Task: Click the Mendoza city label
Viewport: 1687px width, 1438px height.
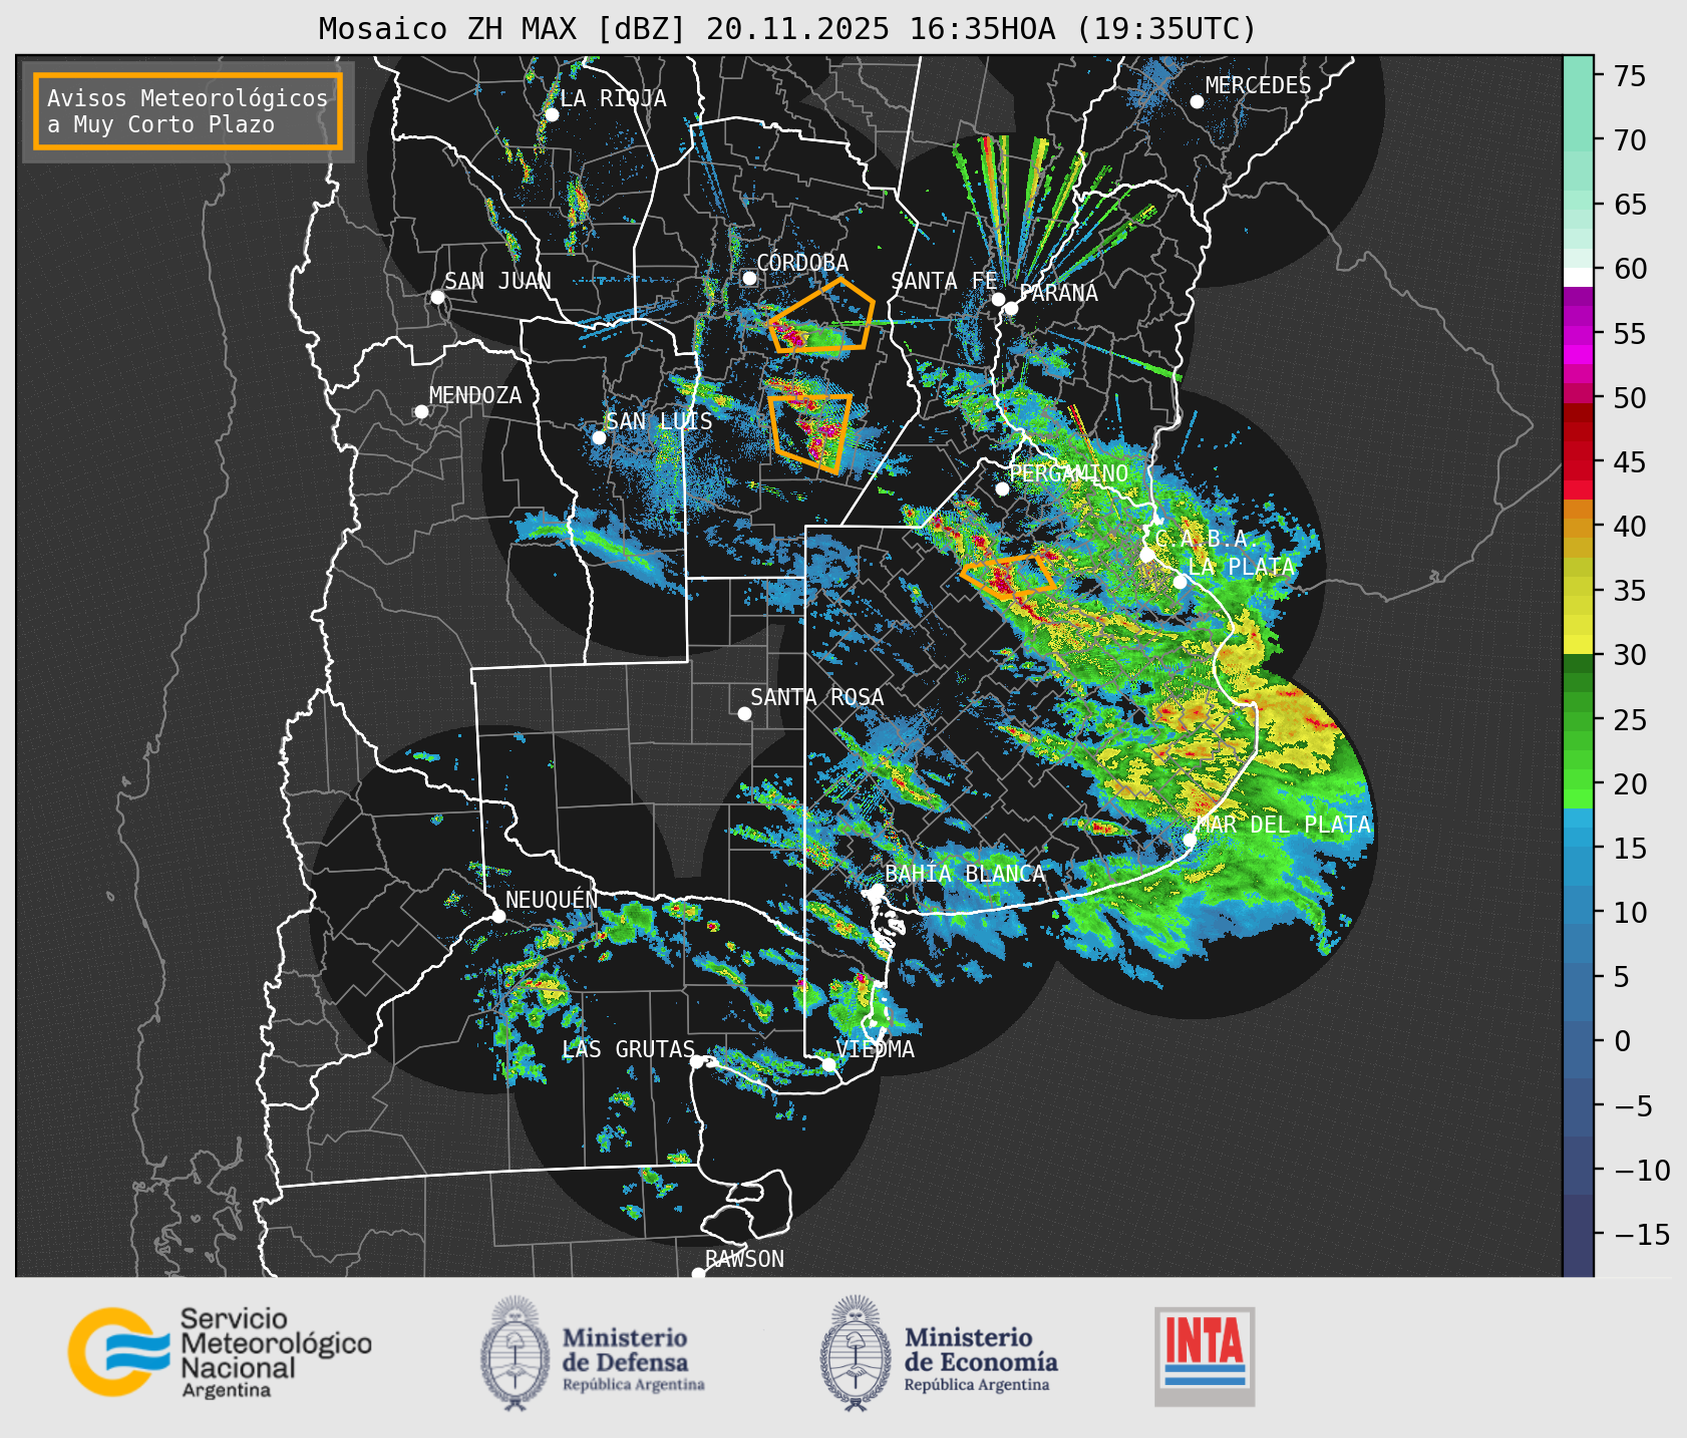Action: click(476, 395)
